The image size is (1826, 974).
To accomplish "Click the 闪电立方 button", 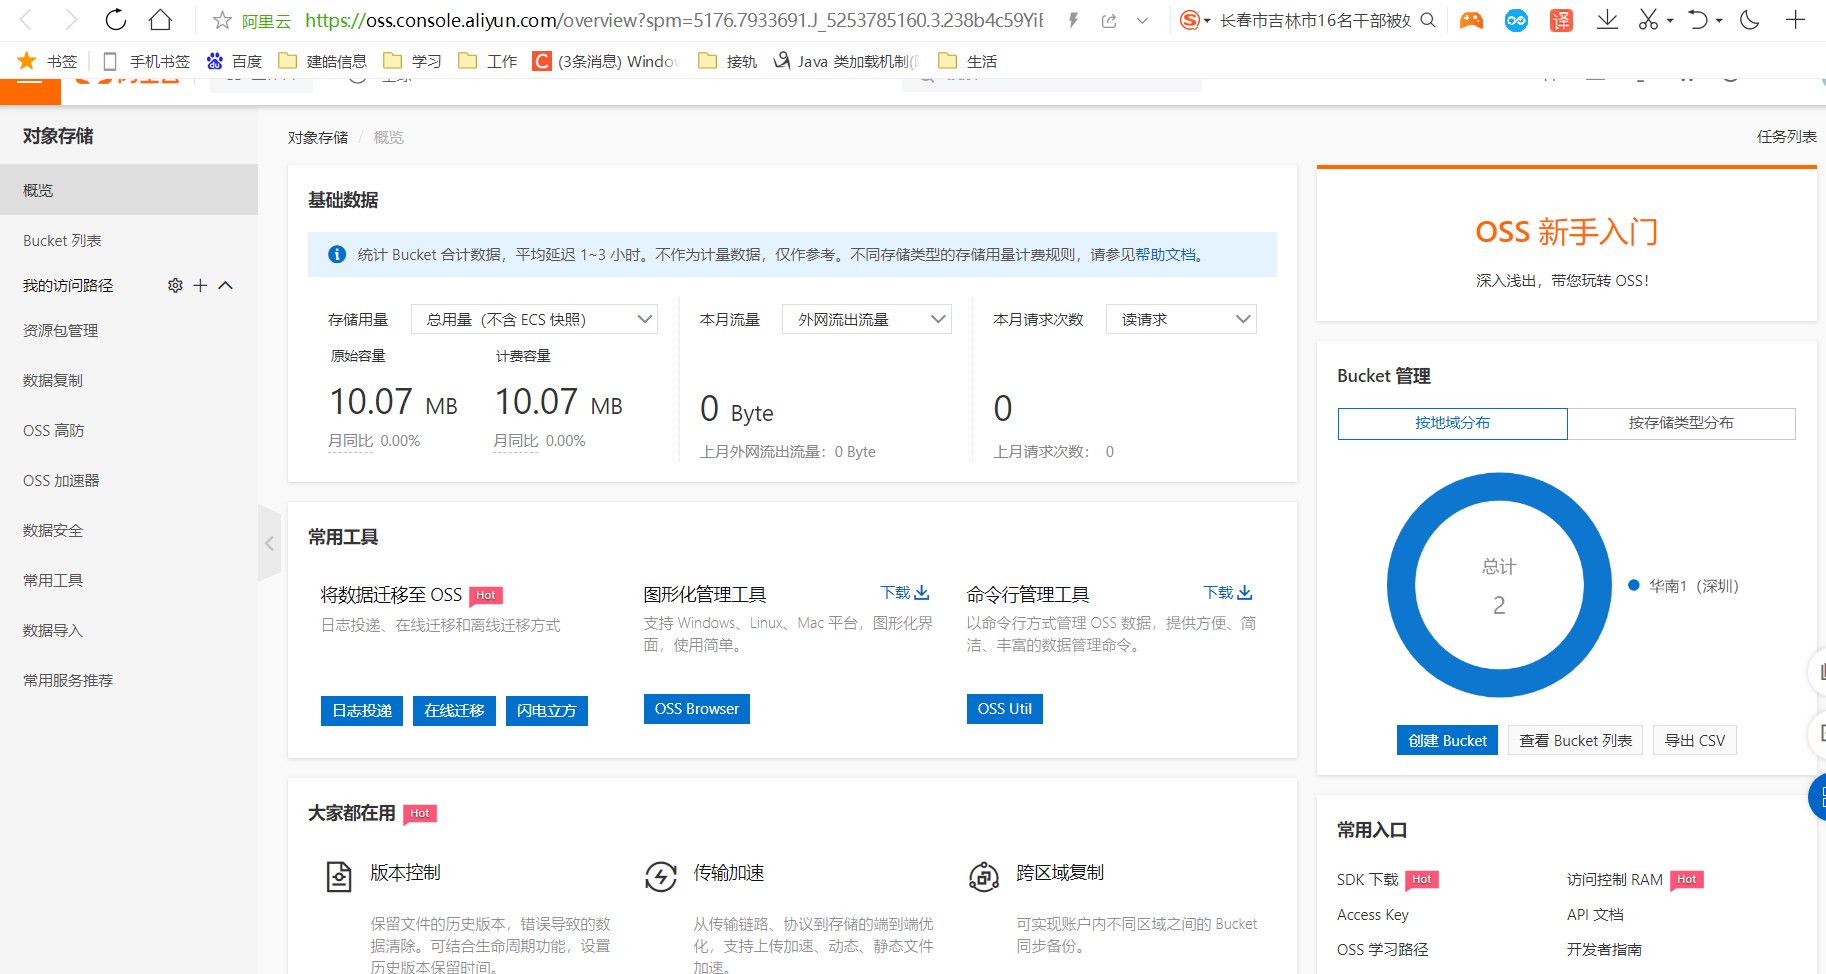I will (x=547, y=710).
